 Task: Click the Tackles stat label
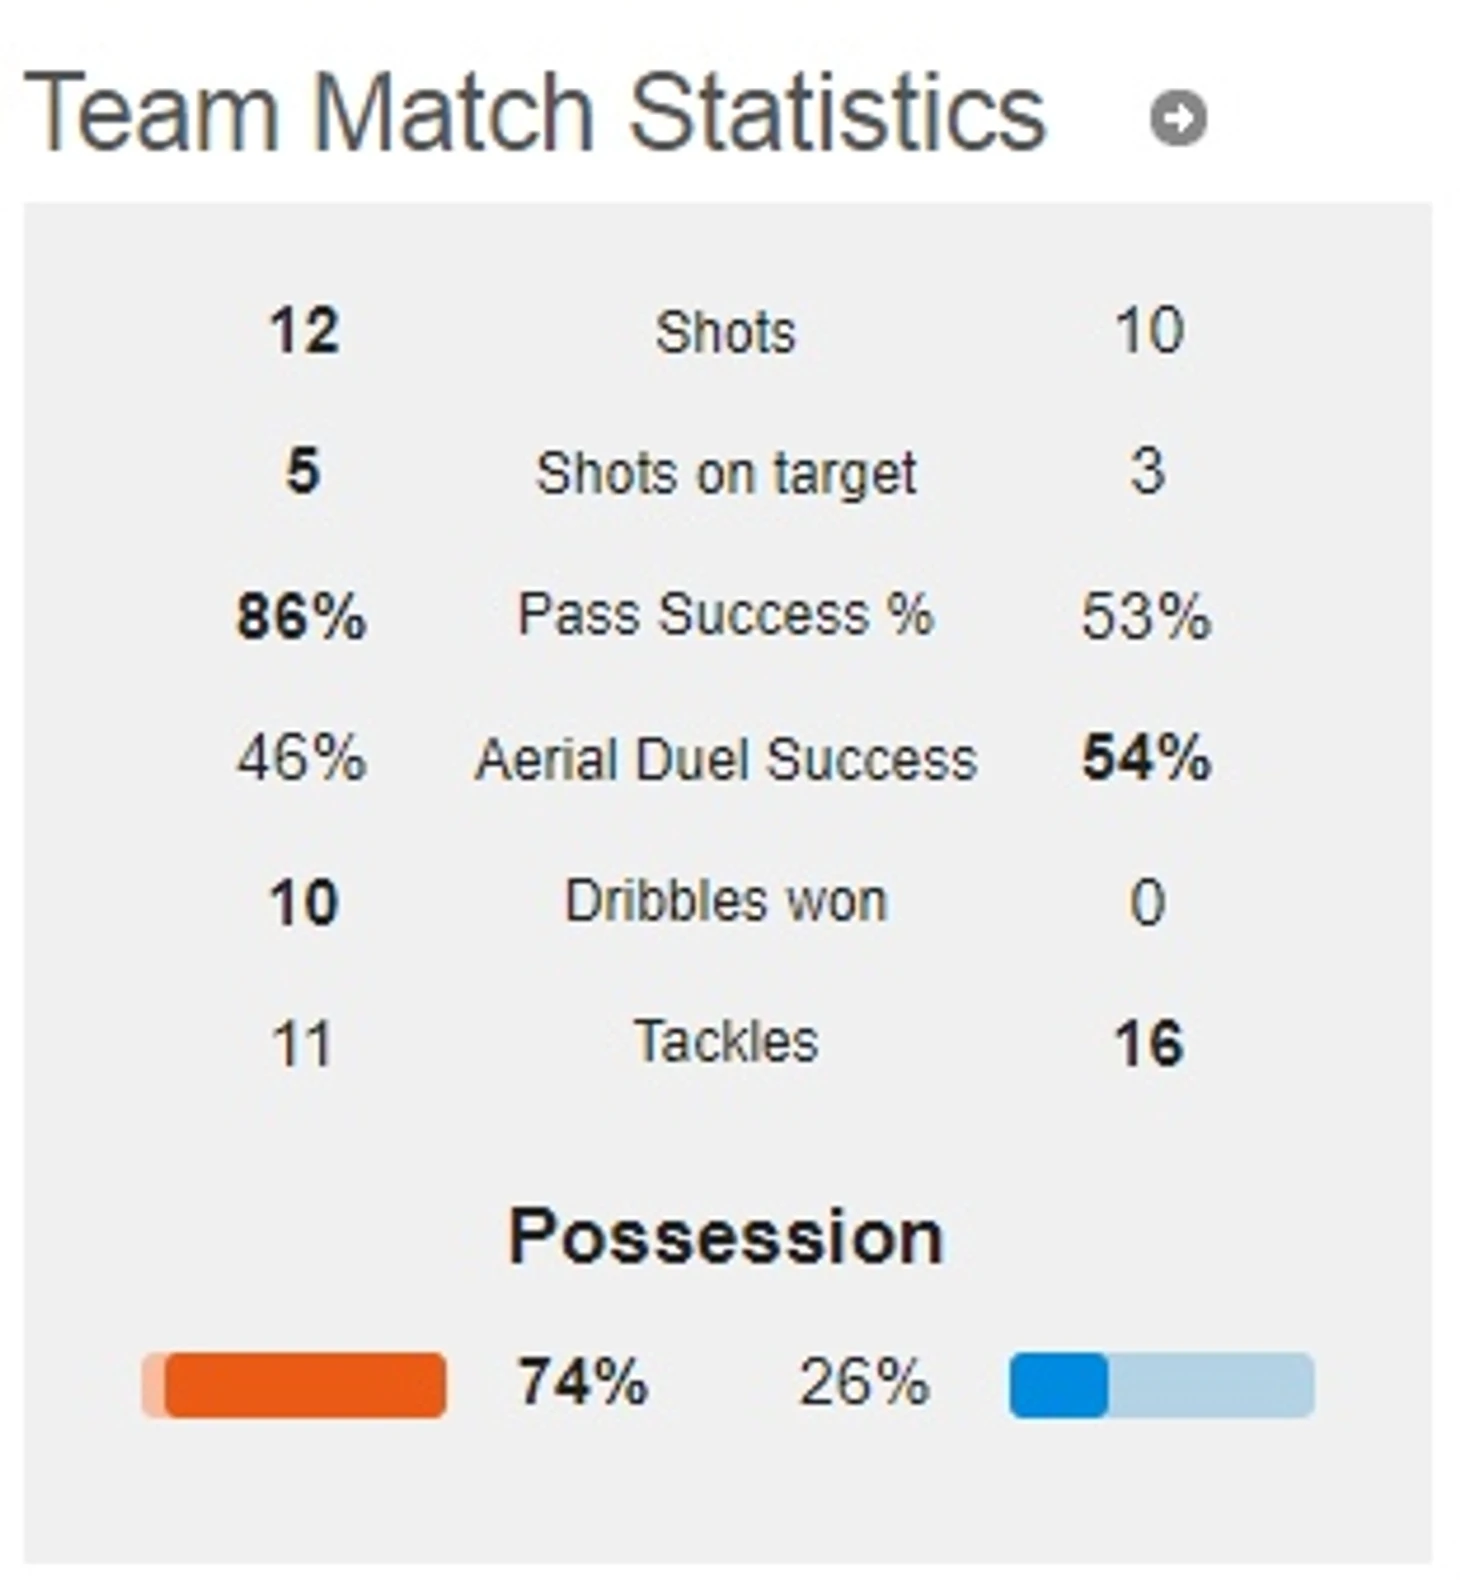(726, 1042)
